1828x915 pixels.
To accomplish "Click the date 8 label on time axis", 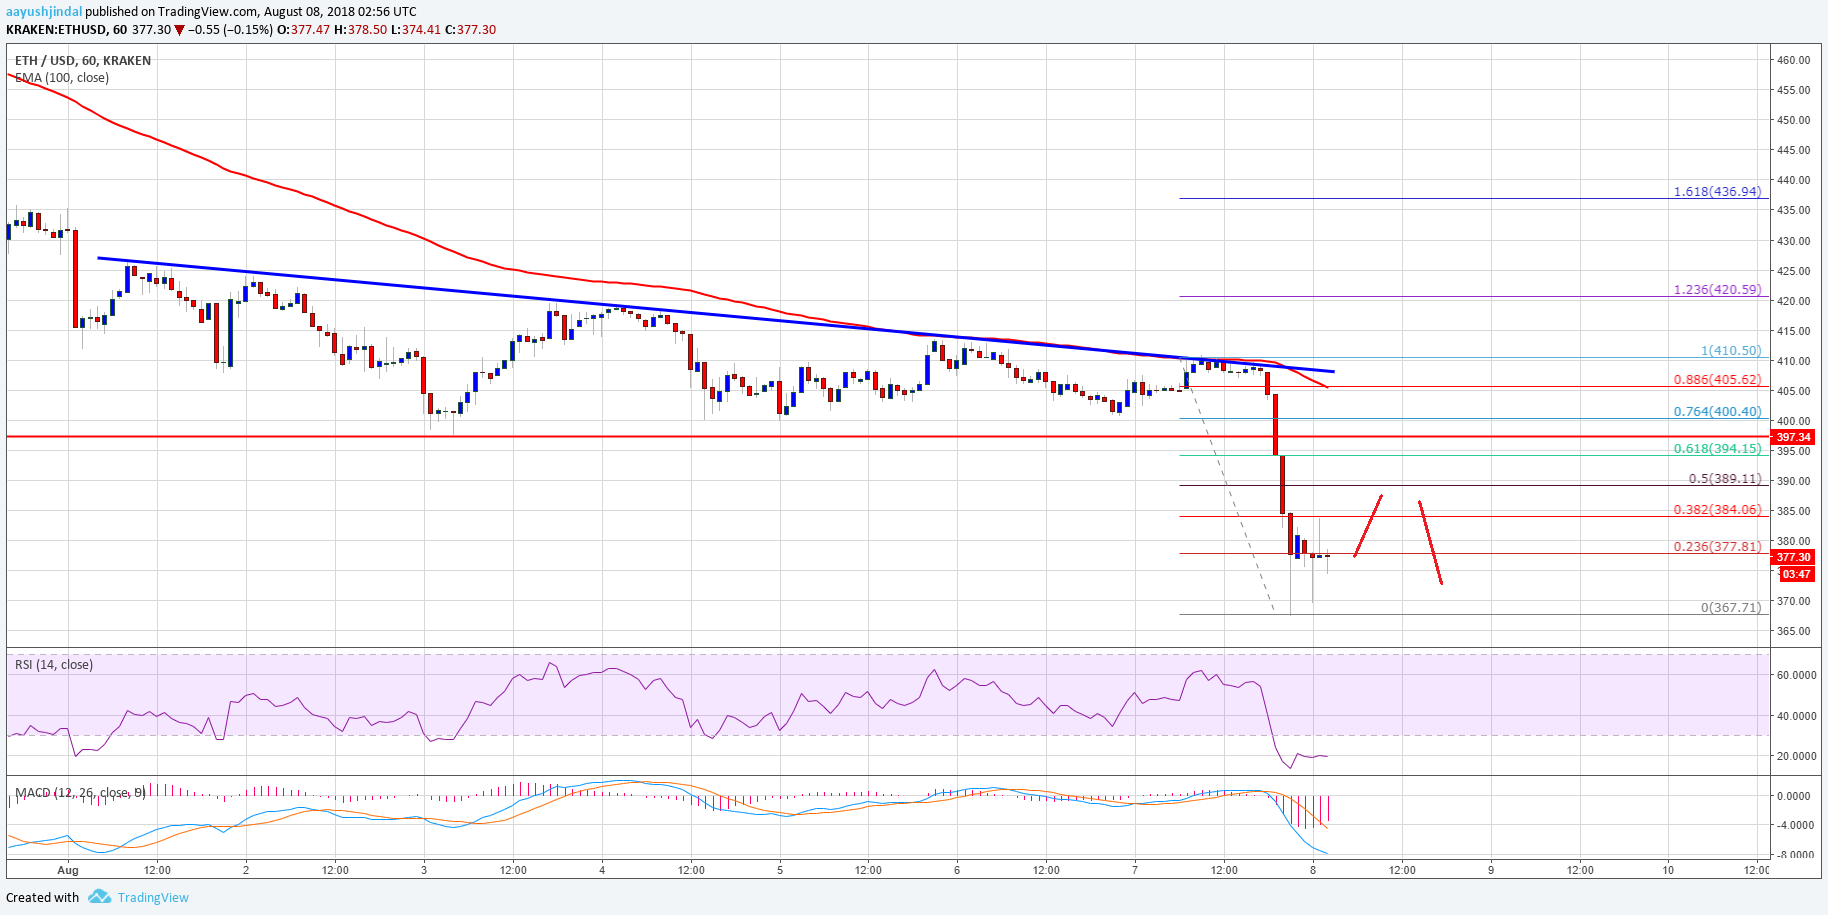I will click(x=1313, y=870).
